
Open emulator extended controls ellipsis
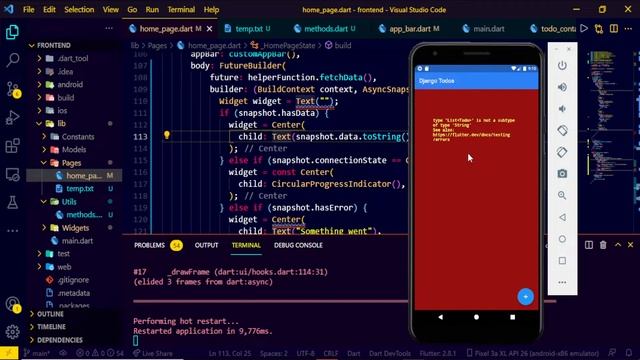pyautogui.click(x=562, y=282)
